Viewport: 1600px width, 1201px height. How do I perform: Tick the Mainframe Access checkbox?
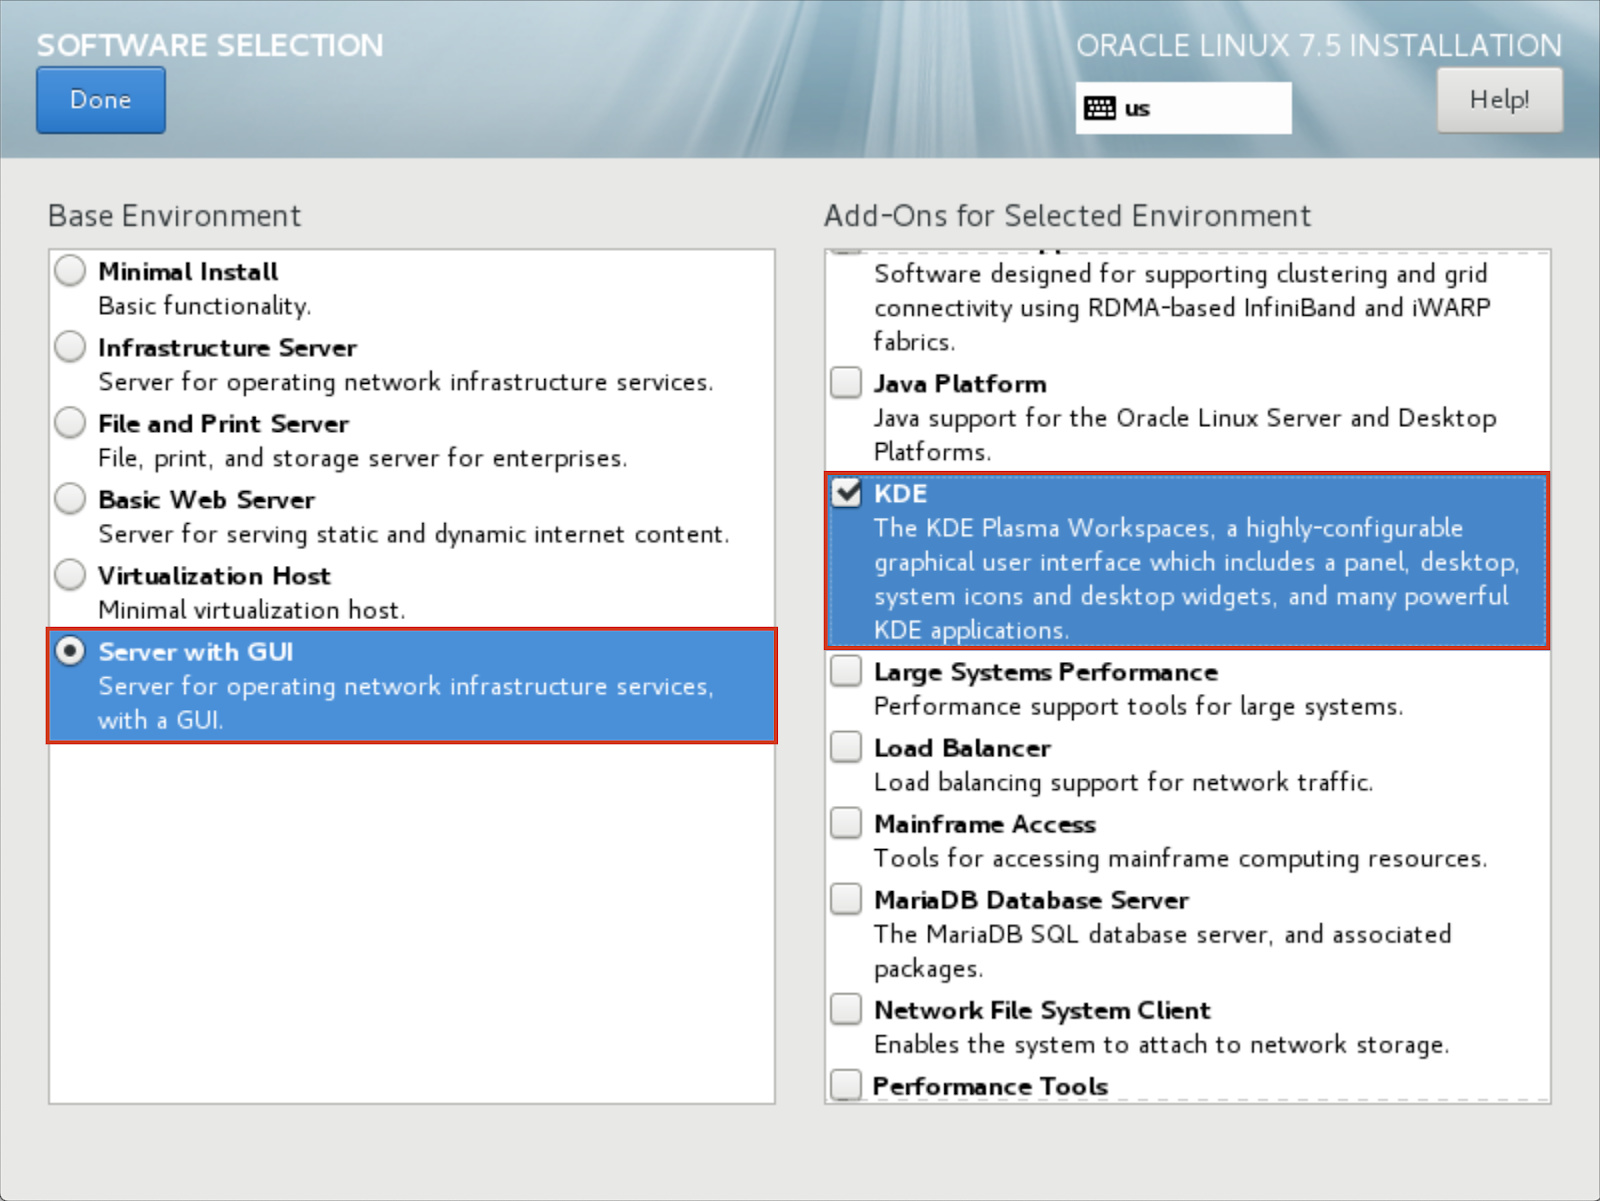pos(846,822)
